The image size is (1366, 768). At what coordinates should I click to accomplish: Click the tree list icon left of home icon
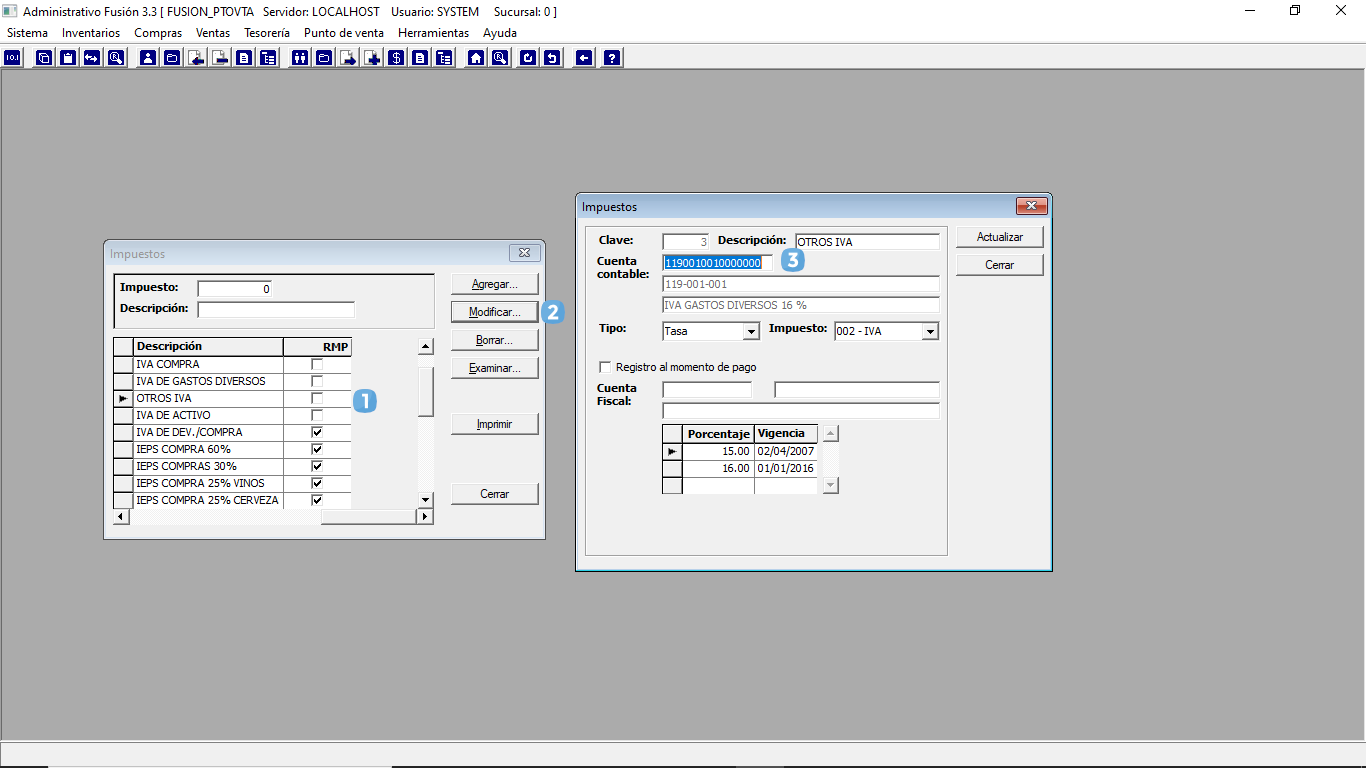click(444, 57)
